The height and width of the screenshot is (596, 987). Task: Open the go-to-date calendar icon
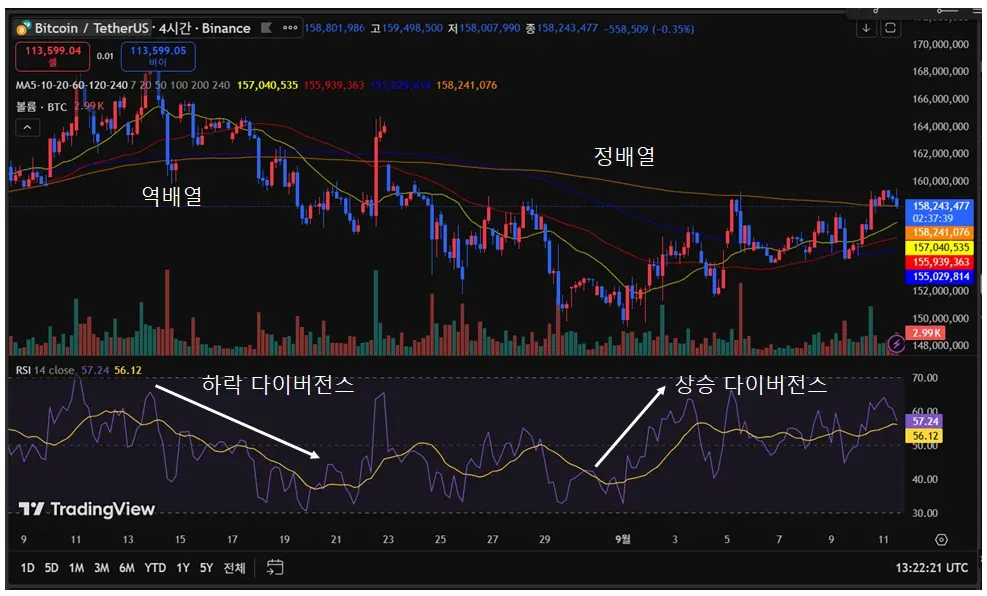coord(275,567)
